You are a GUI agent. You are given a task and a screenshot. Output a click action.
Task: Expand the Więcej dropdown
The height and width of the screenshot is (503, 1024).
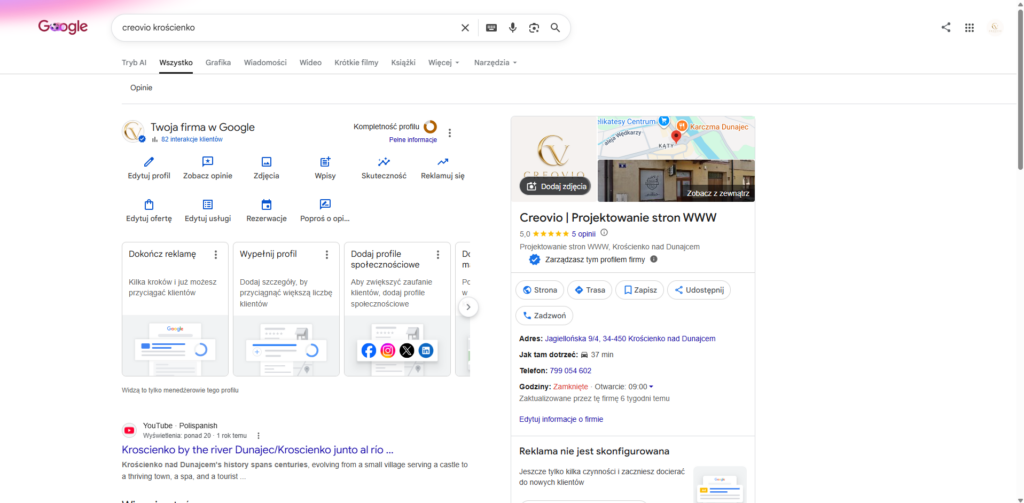tap(444, 63)
